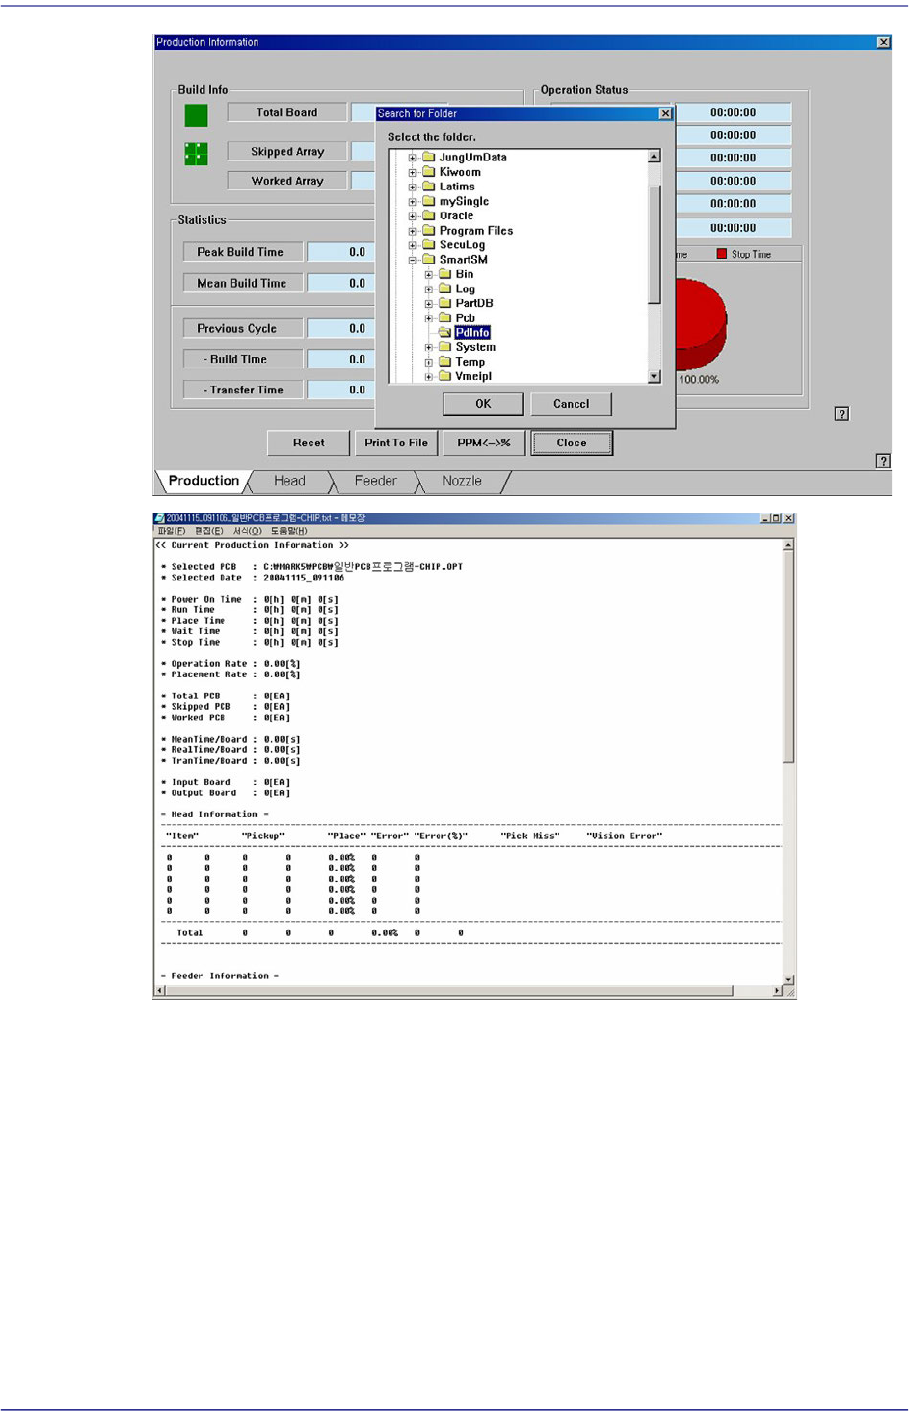
Task: Collapse the SmartSM tree node
Action: click(412, 260)
